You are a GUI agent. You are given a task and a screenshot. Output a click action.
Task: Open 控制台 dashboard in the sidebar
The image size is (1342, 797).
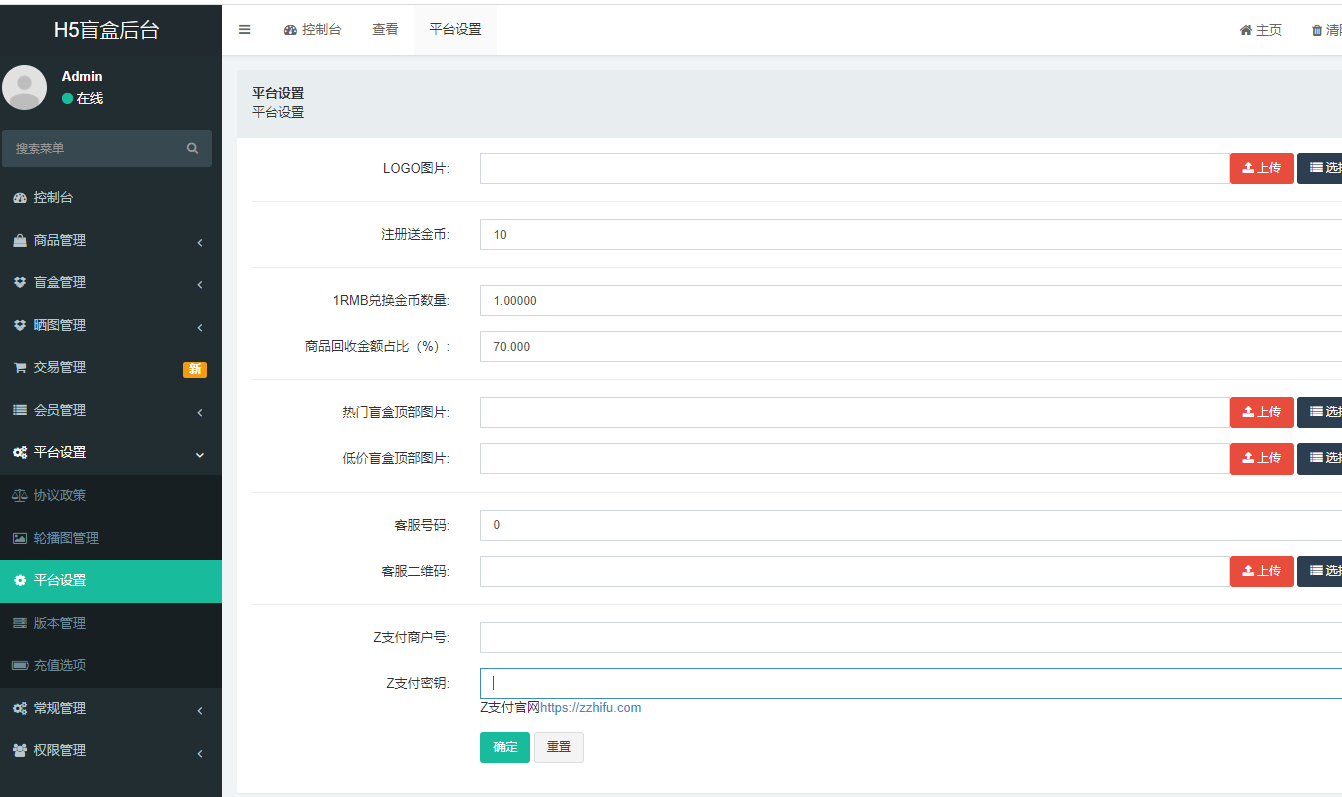tap(53, 198)
